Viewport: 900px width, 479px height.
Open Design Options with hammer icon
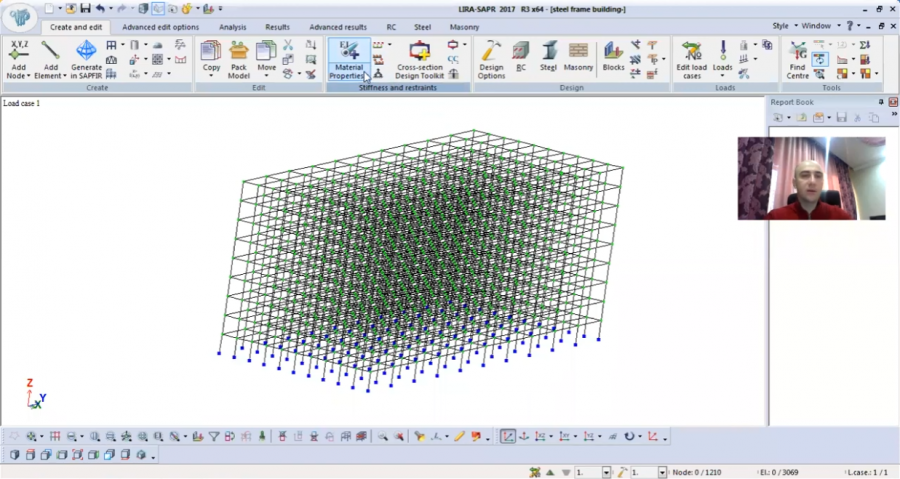tap(491, 59)
